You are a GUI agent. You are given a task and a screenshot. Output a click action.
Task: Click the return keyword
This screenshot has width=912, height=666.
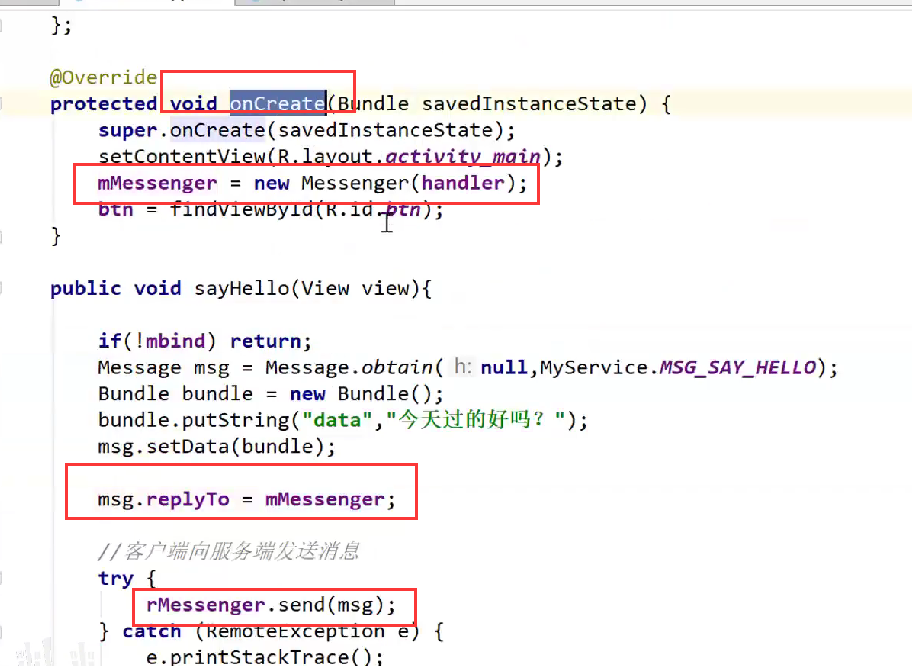[266, 341]
